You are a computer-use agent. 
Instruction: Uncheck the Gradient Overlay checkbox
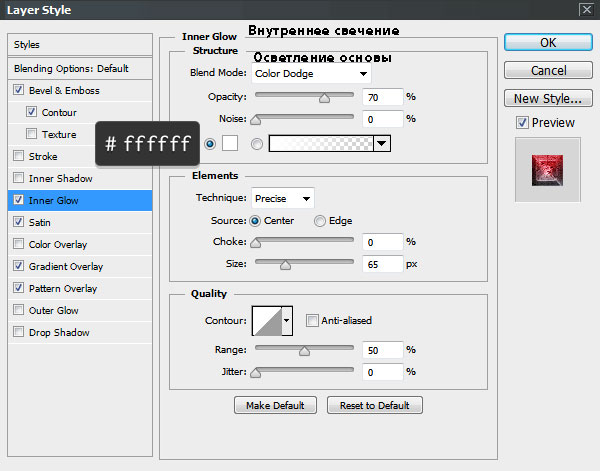18,266
